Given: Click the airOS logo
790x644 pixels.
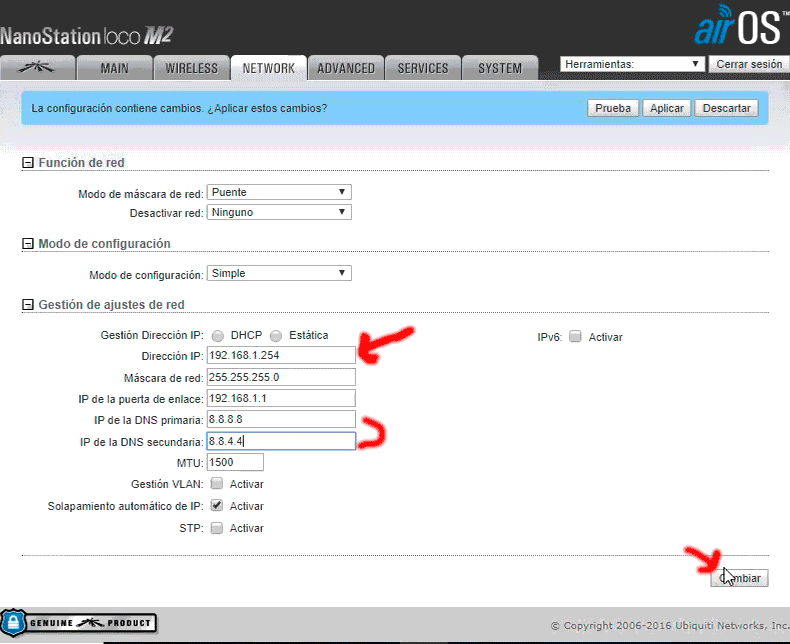Looking at the screenshot, I should point(740,25).
